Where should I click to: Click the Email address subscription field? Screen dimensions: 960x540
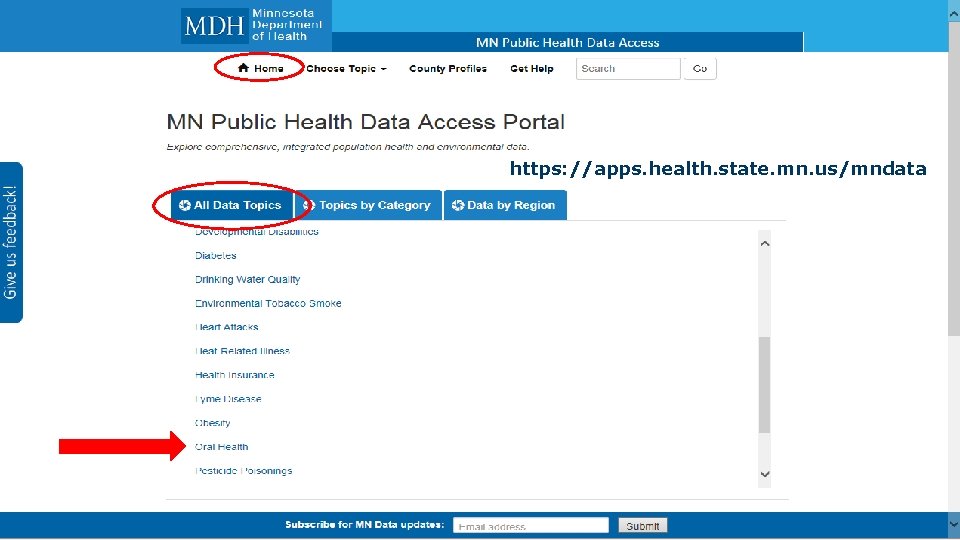pos(531,525)
